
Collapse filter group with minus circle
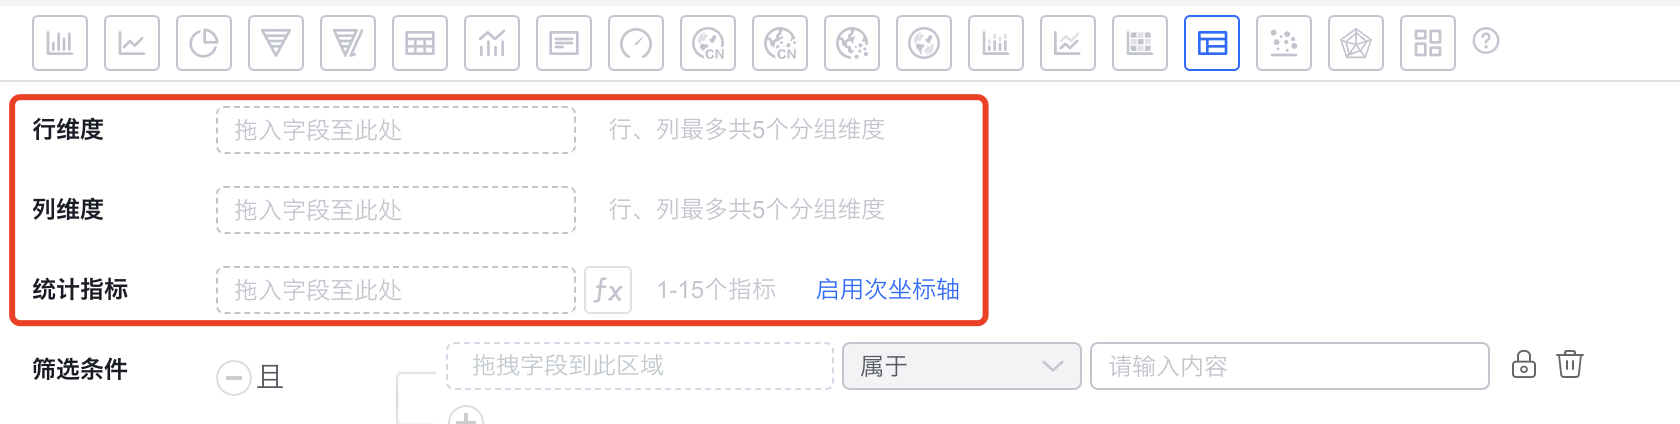(234, 378)
